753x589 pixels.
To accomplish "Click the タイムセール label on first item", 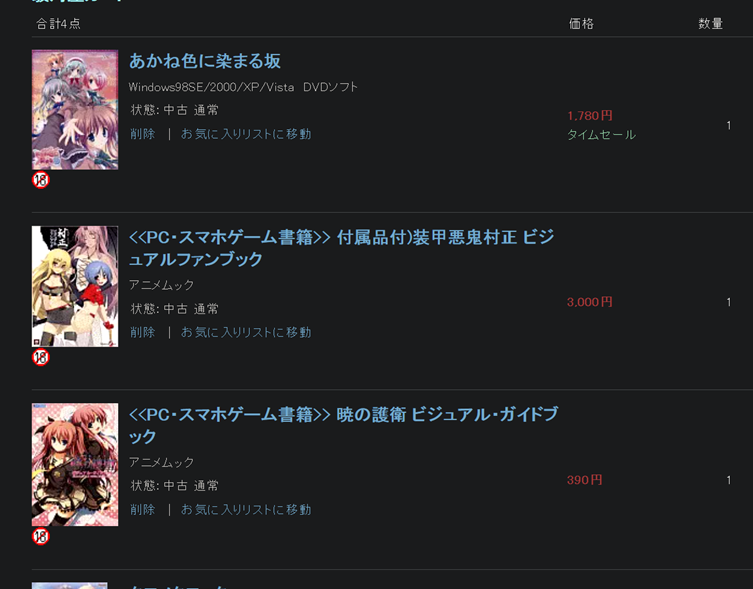I will [x=601, y=135].
